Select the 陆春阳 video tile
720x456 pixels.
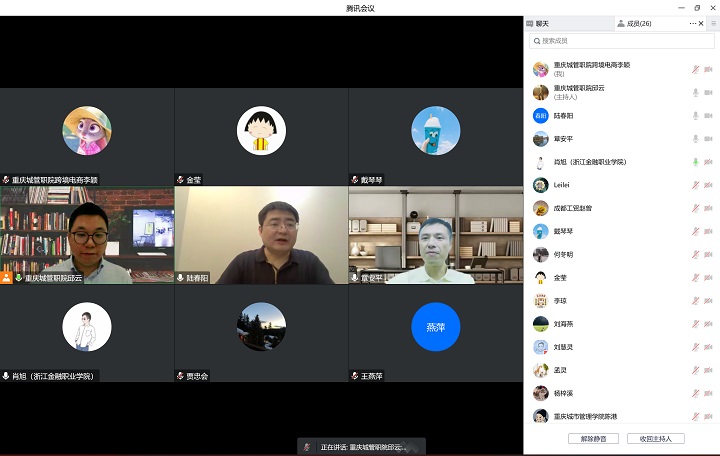[x=261, y=235]
